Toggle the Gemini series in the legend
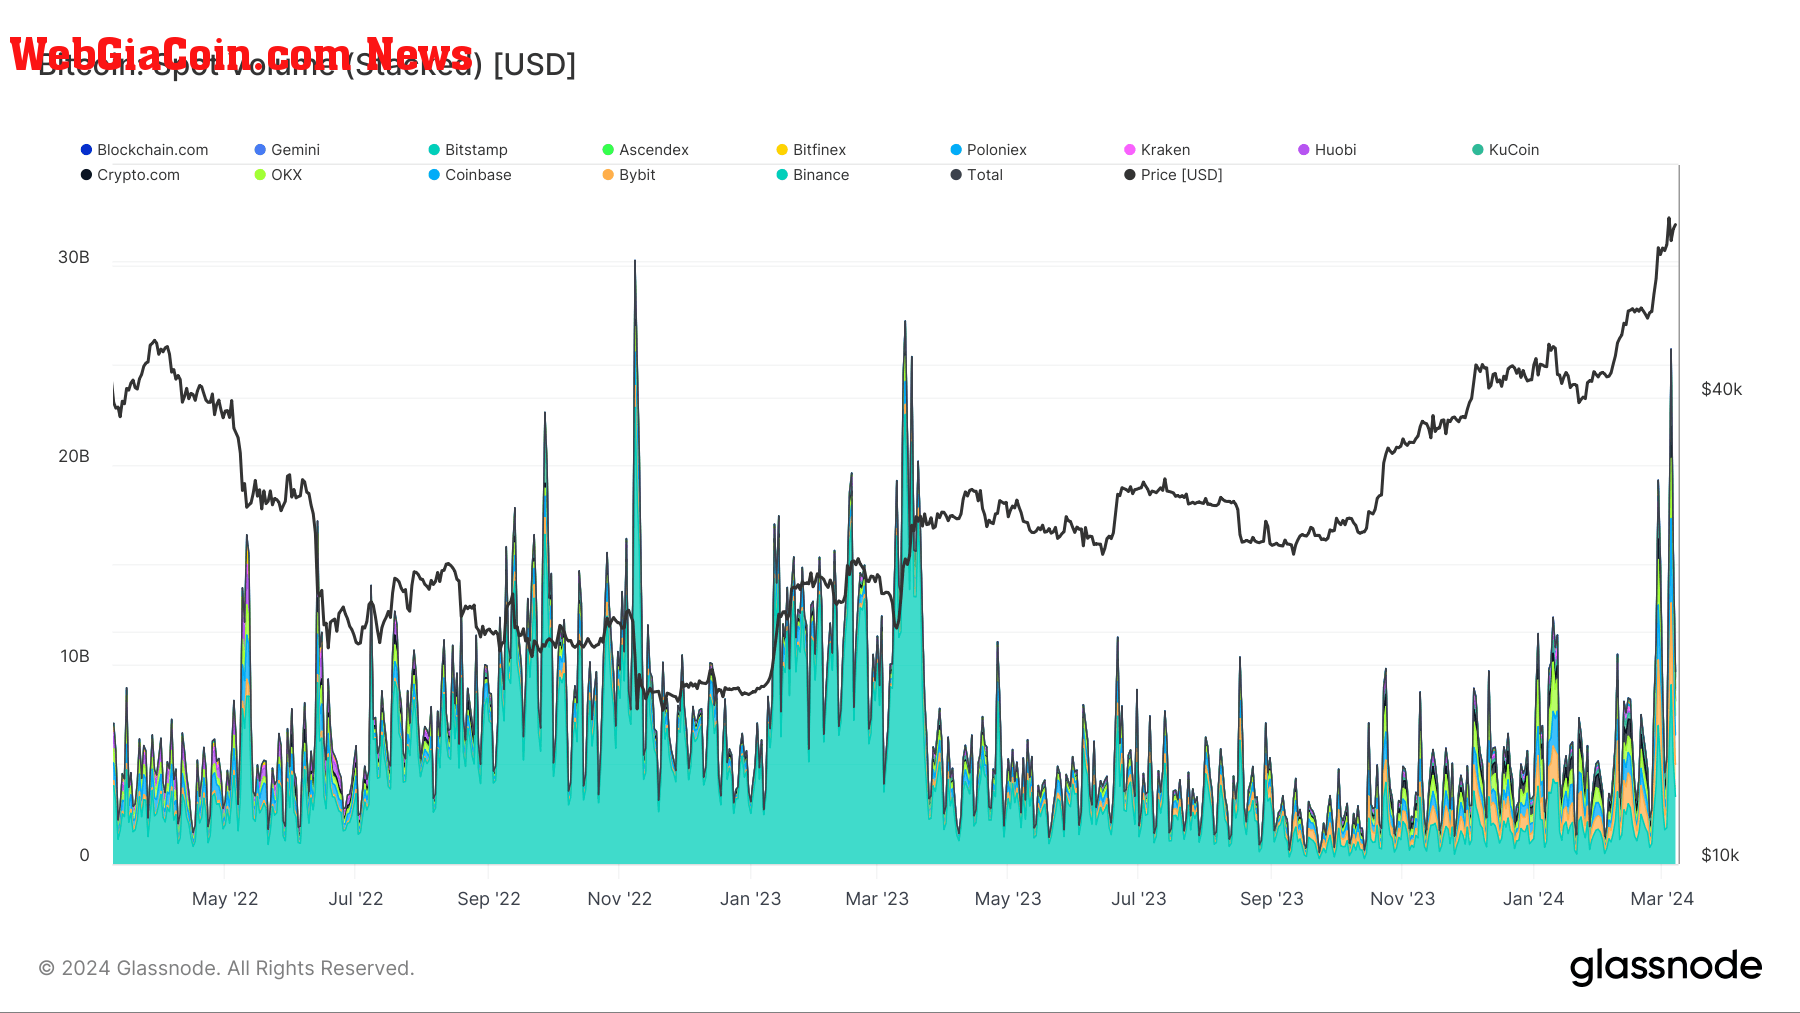 coord(287,150)
